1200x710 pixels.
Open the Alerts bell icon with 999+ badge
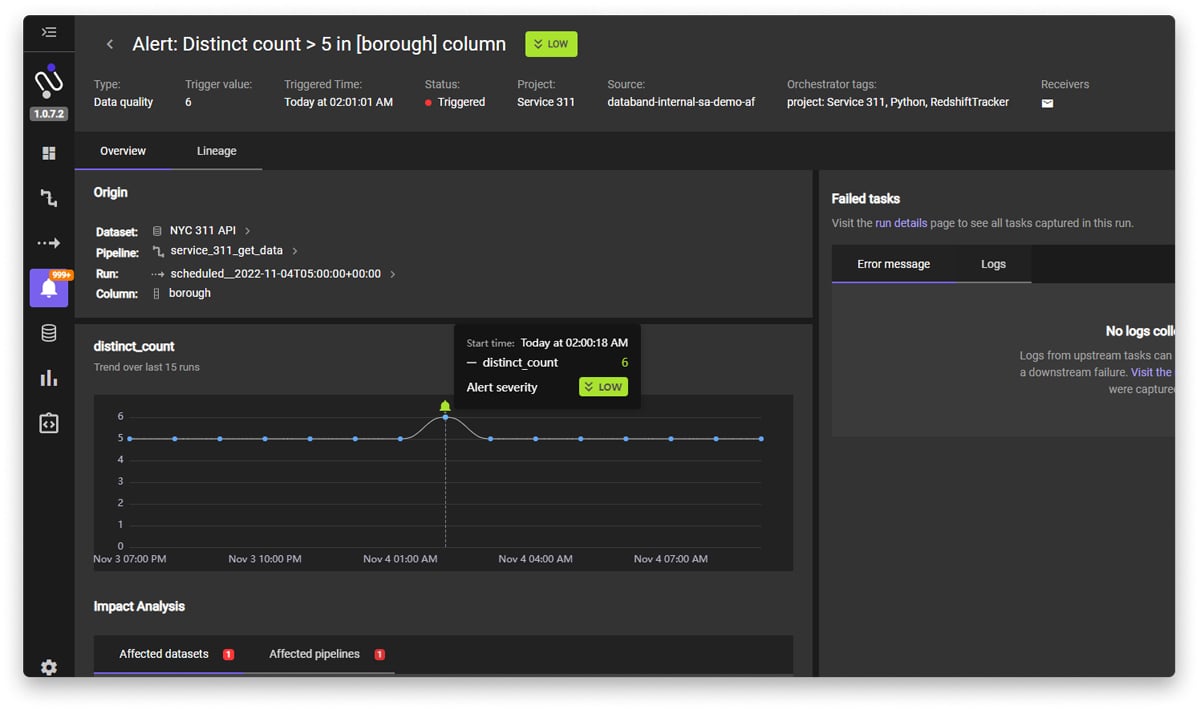pyautogui.click(x=48, y=288)
